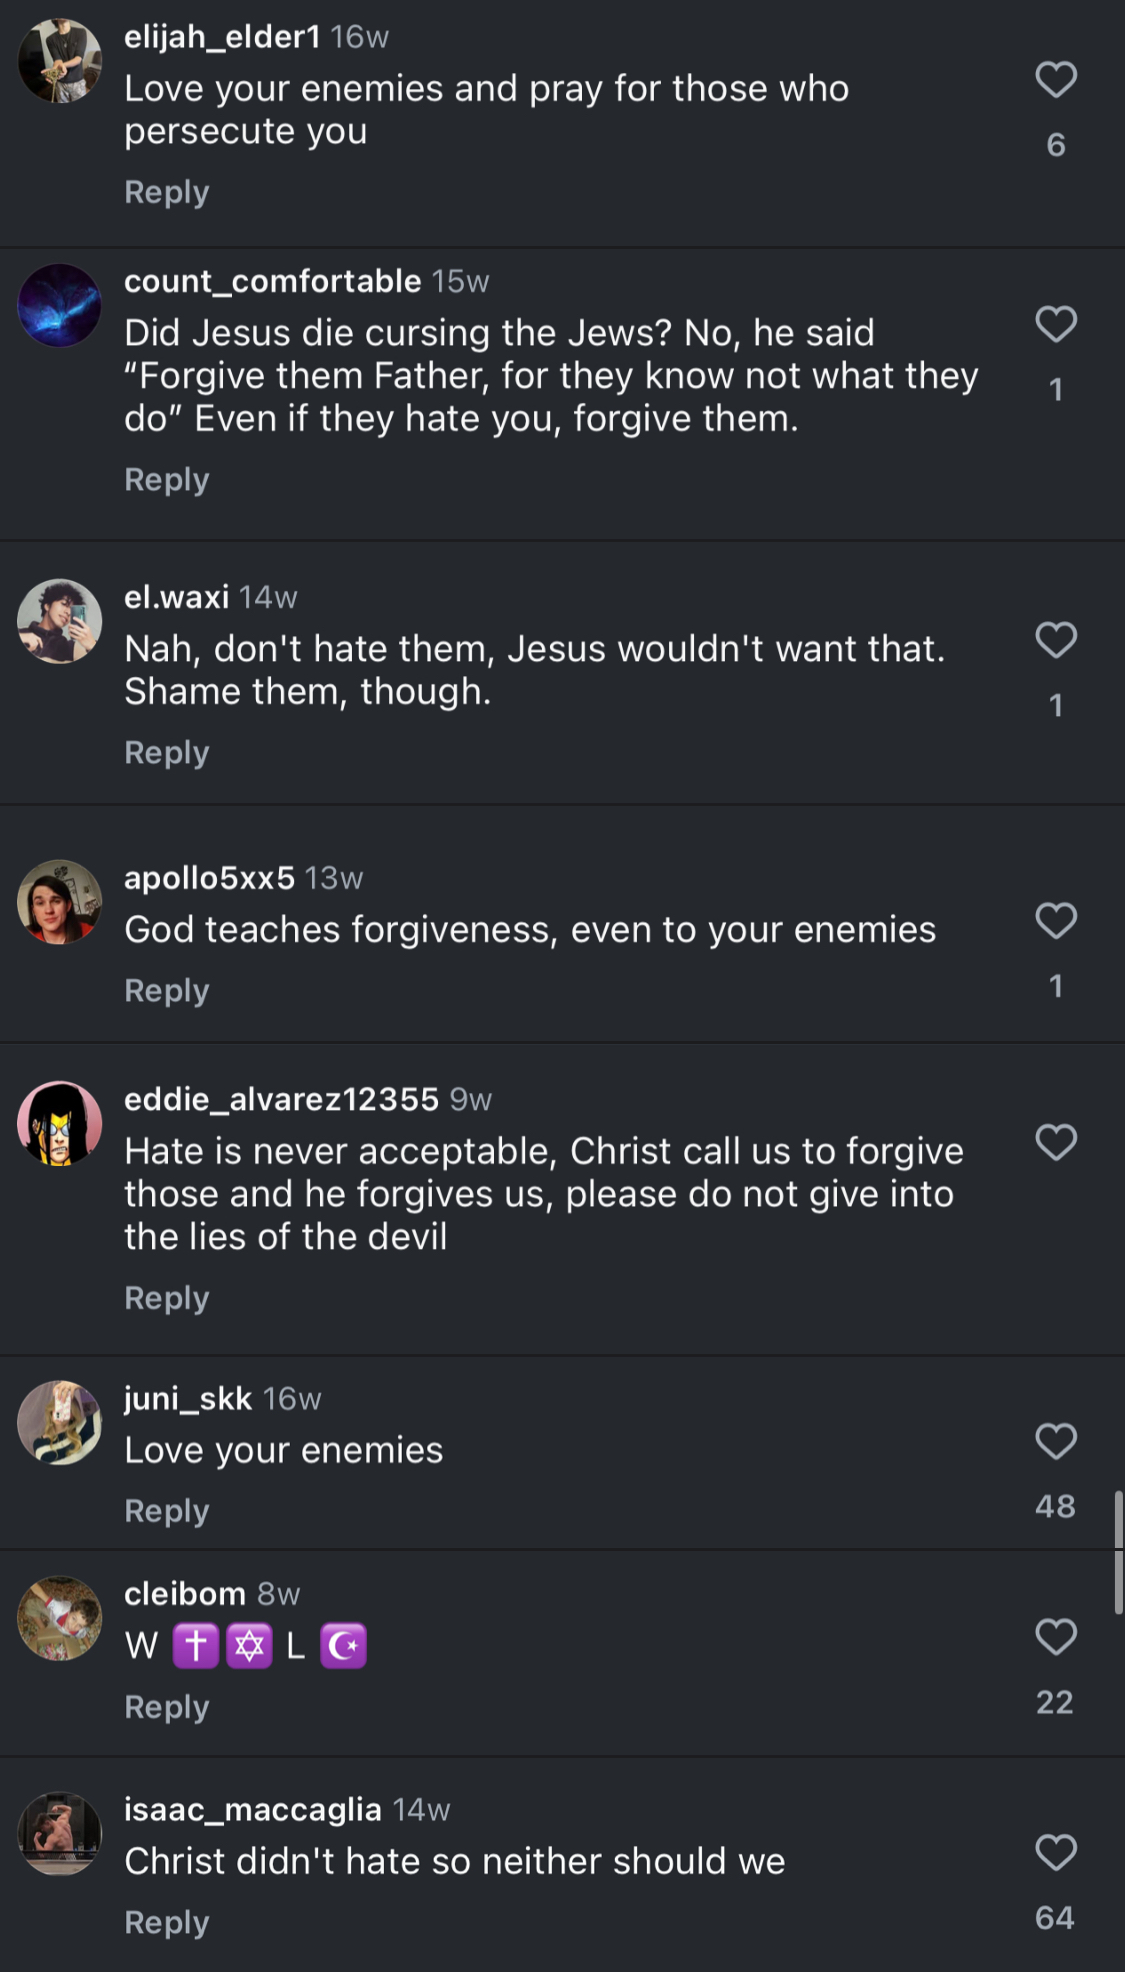Like cleibom's emoji comment

click(x=1055, y=1637)
